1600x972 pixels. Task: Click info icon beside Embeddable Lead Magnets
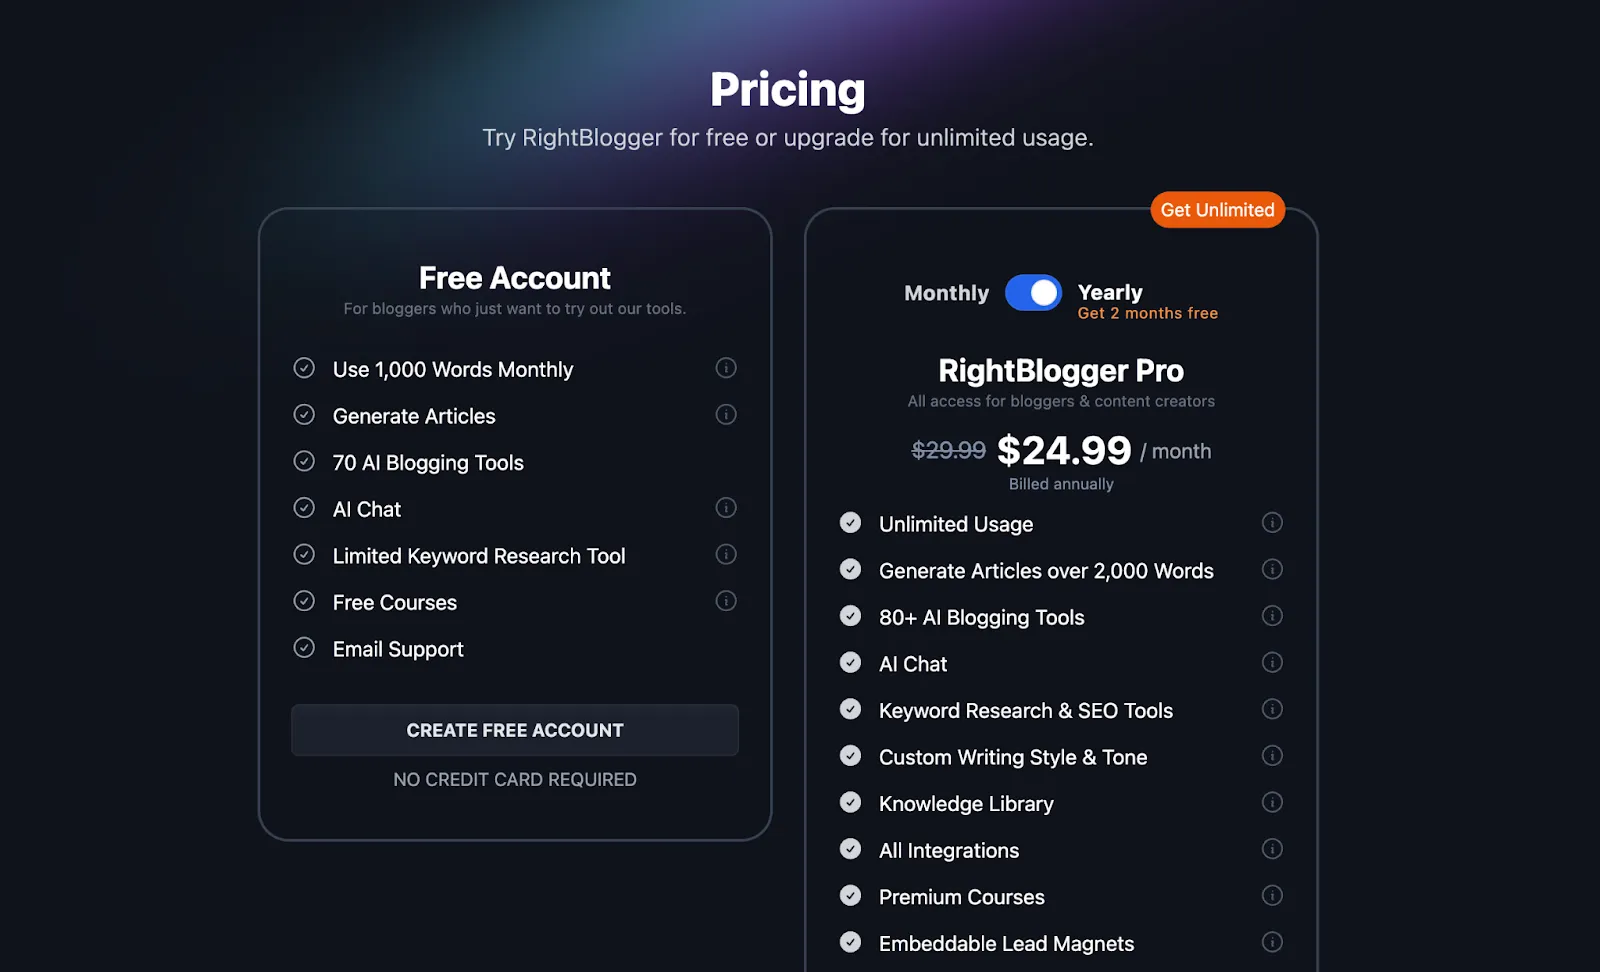click(x=1272, y=942)
